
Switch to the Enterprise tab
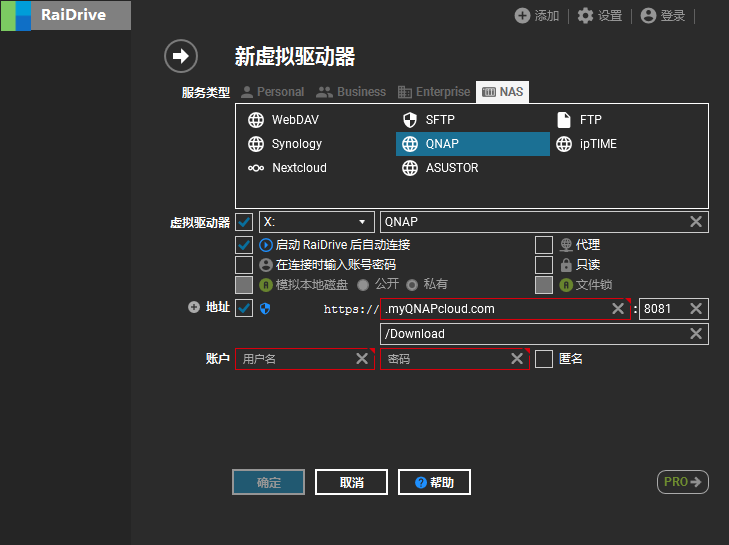(x=434, y=92)
